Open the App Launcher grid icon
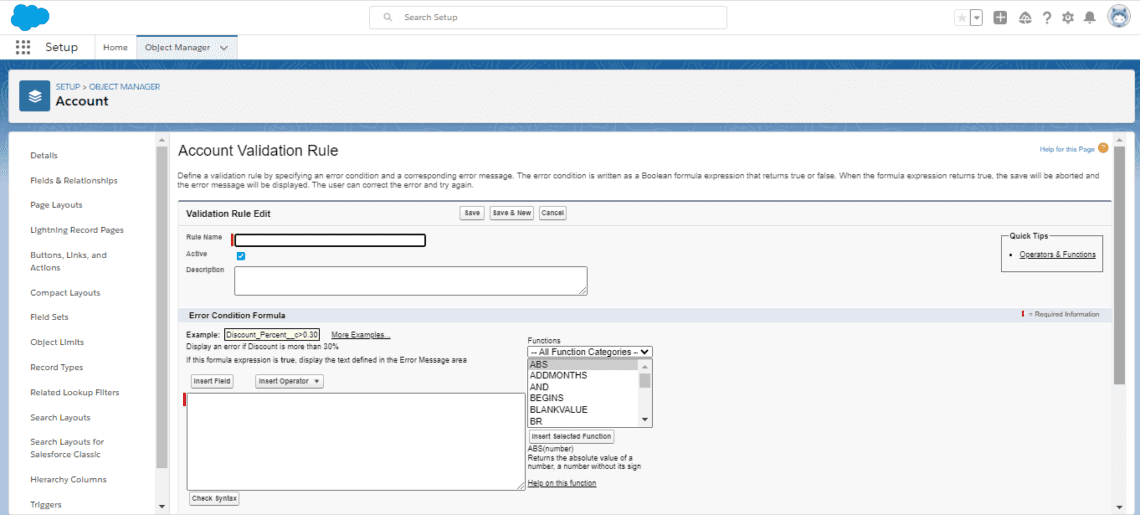This screenshot has height=515, width=1140. tap(23, 47)
